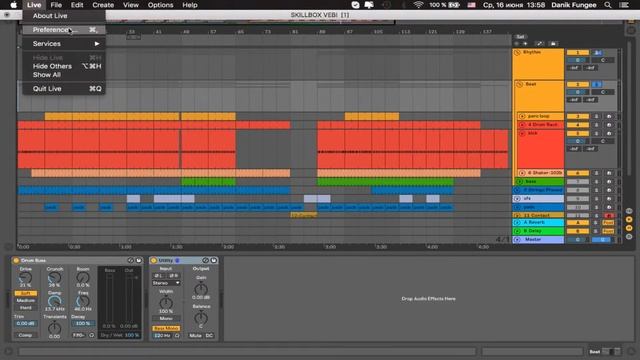Viewport: 640px width, 360px height.
Task: Choose Hide Others
Action: pos(64,66)
